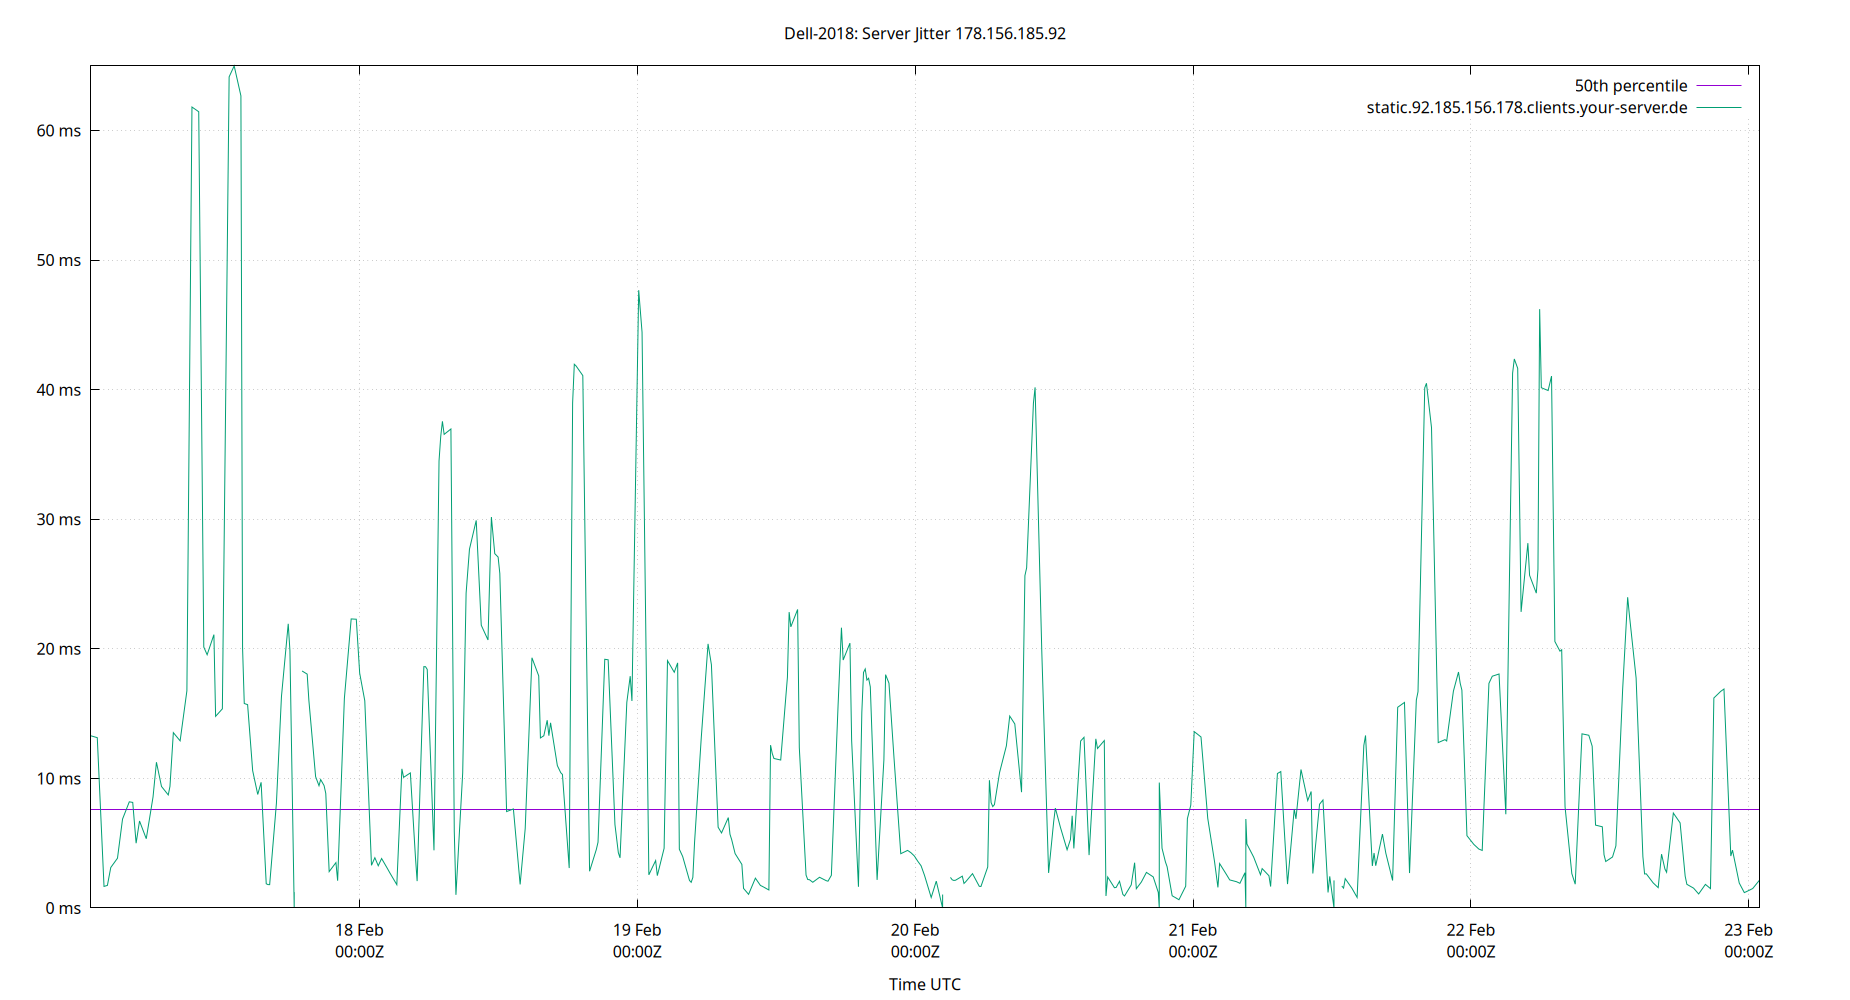Select the 21 Feb x-axis label
Viewport: 1850px width, 1000px height.
(1194, 929)
